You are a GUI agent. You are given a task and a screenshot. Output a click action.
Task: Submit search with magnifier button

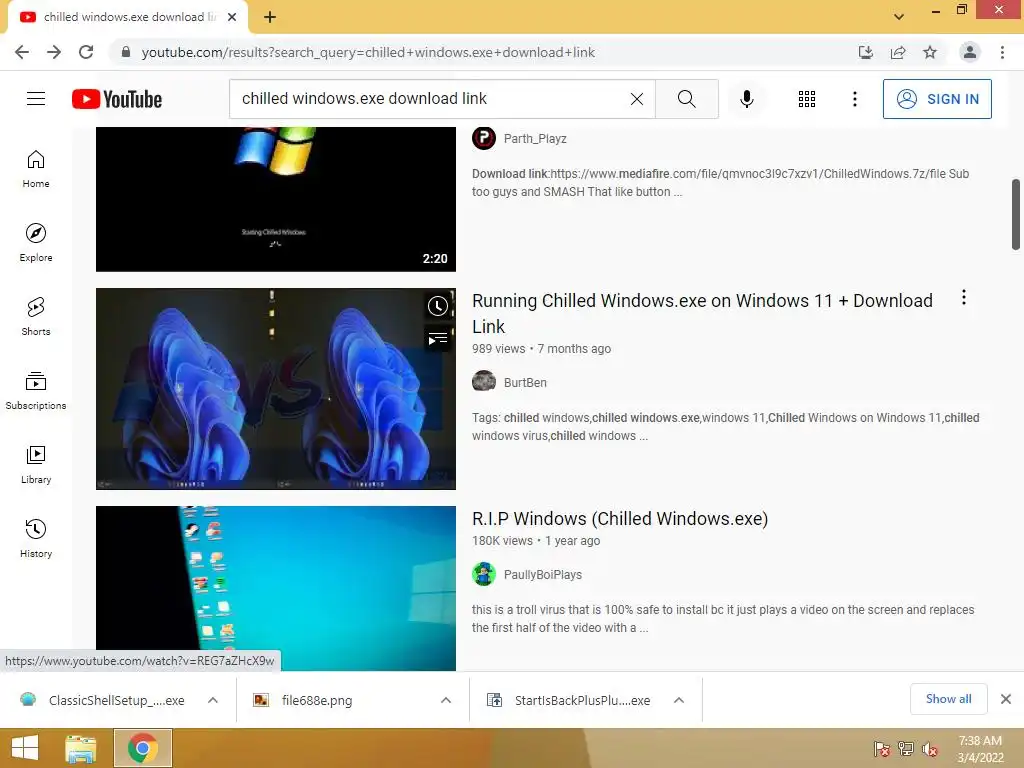point(686,99)
